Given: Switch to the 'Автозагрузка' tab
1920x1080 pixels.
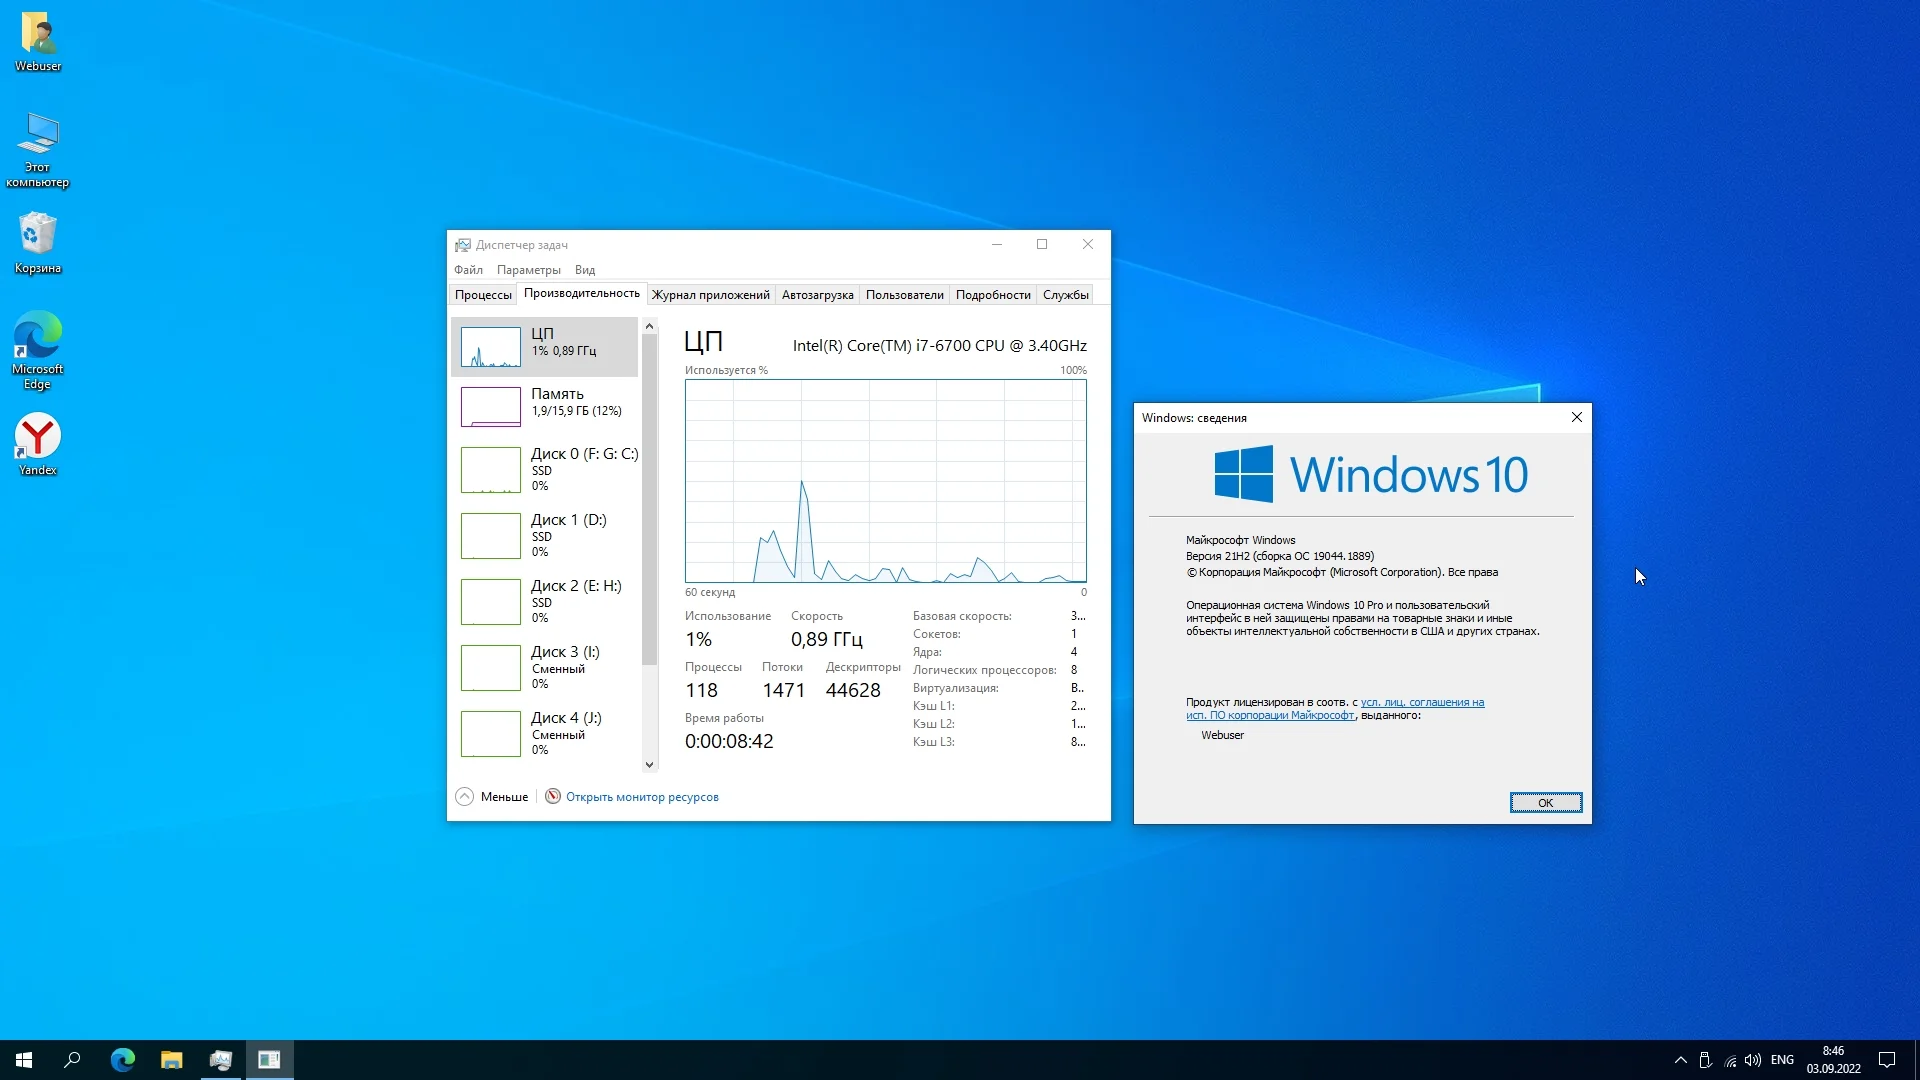Looking at the screenshot, I should (x=817, y=295).
